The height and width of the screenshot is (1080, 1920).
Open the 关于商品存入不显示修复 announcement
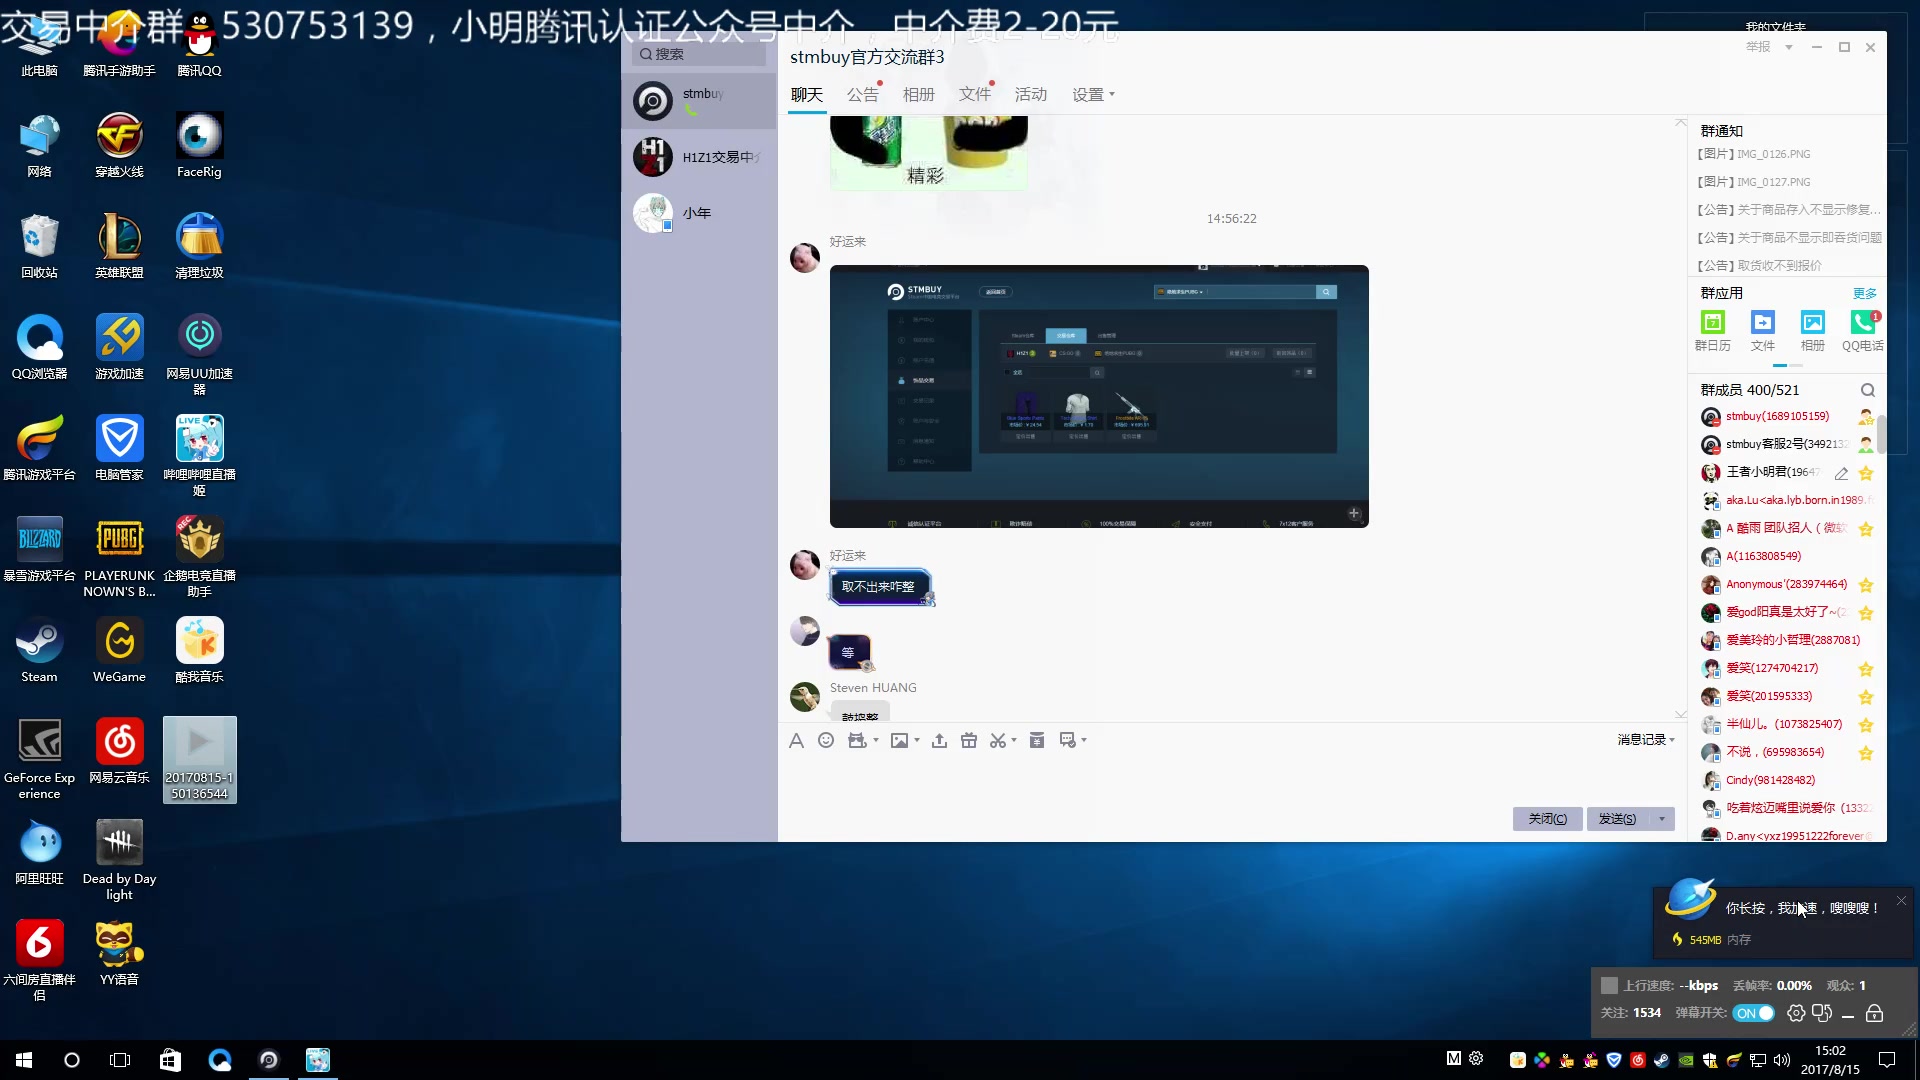1789,210
